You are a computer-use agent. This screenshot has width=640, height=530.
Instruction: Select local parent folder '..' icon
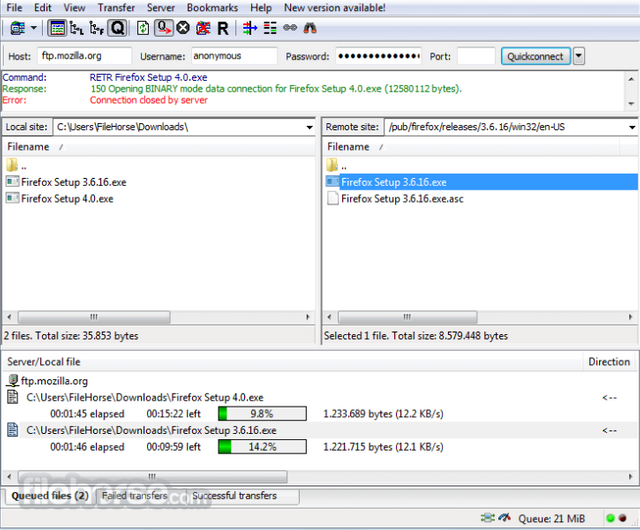point(12,165)
